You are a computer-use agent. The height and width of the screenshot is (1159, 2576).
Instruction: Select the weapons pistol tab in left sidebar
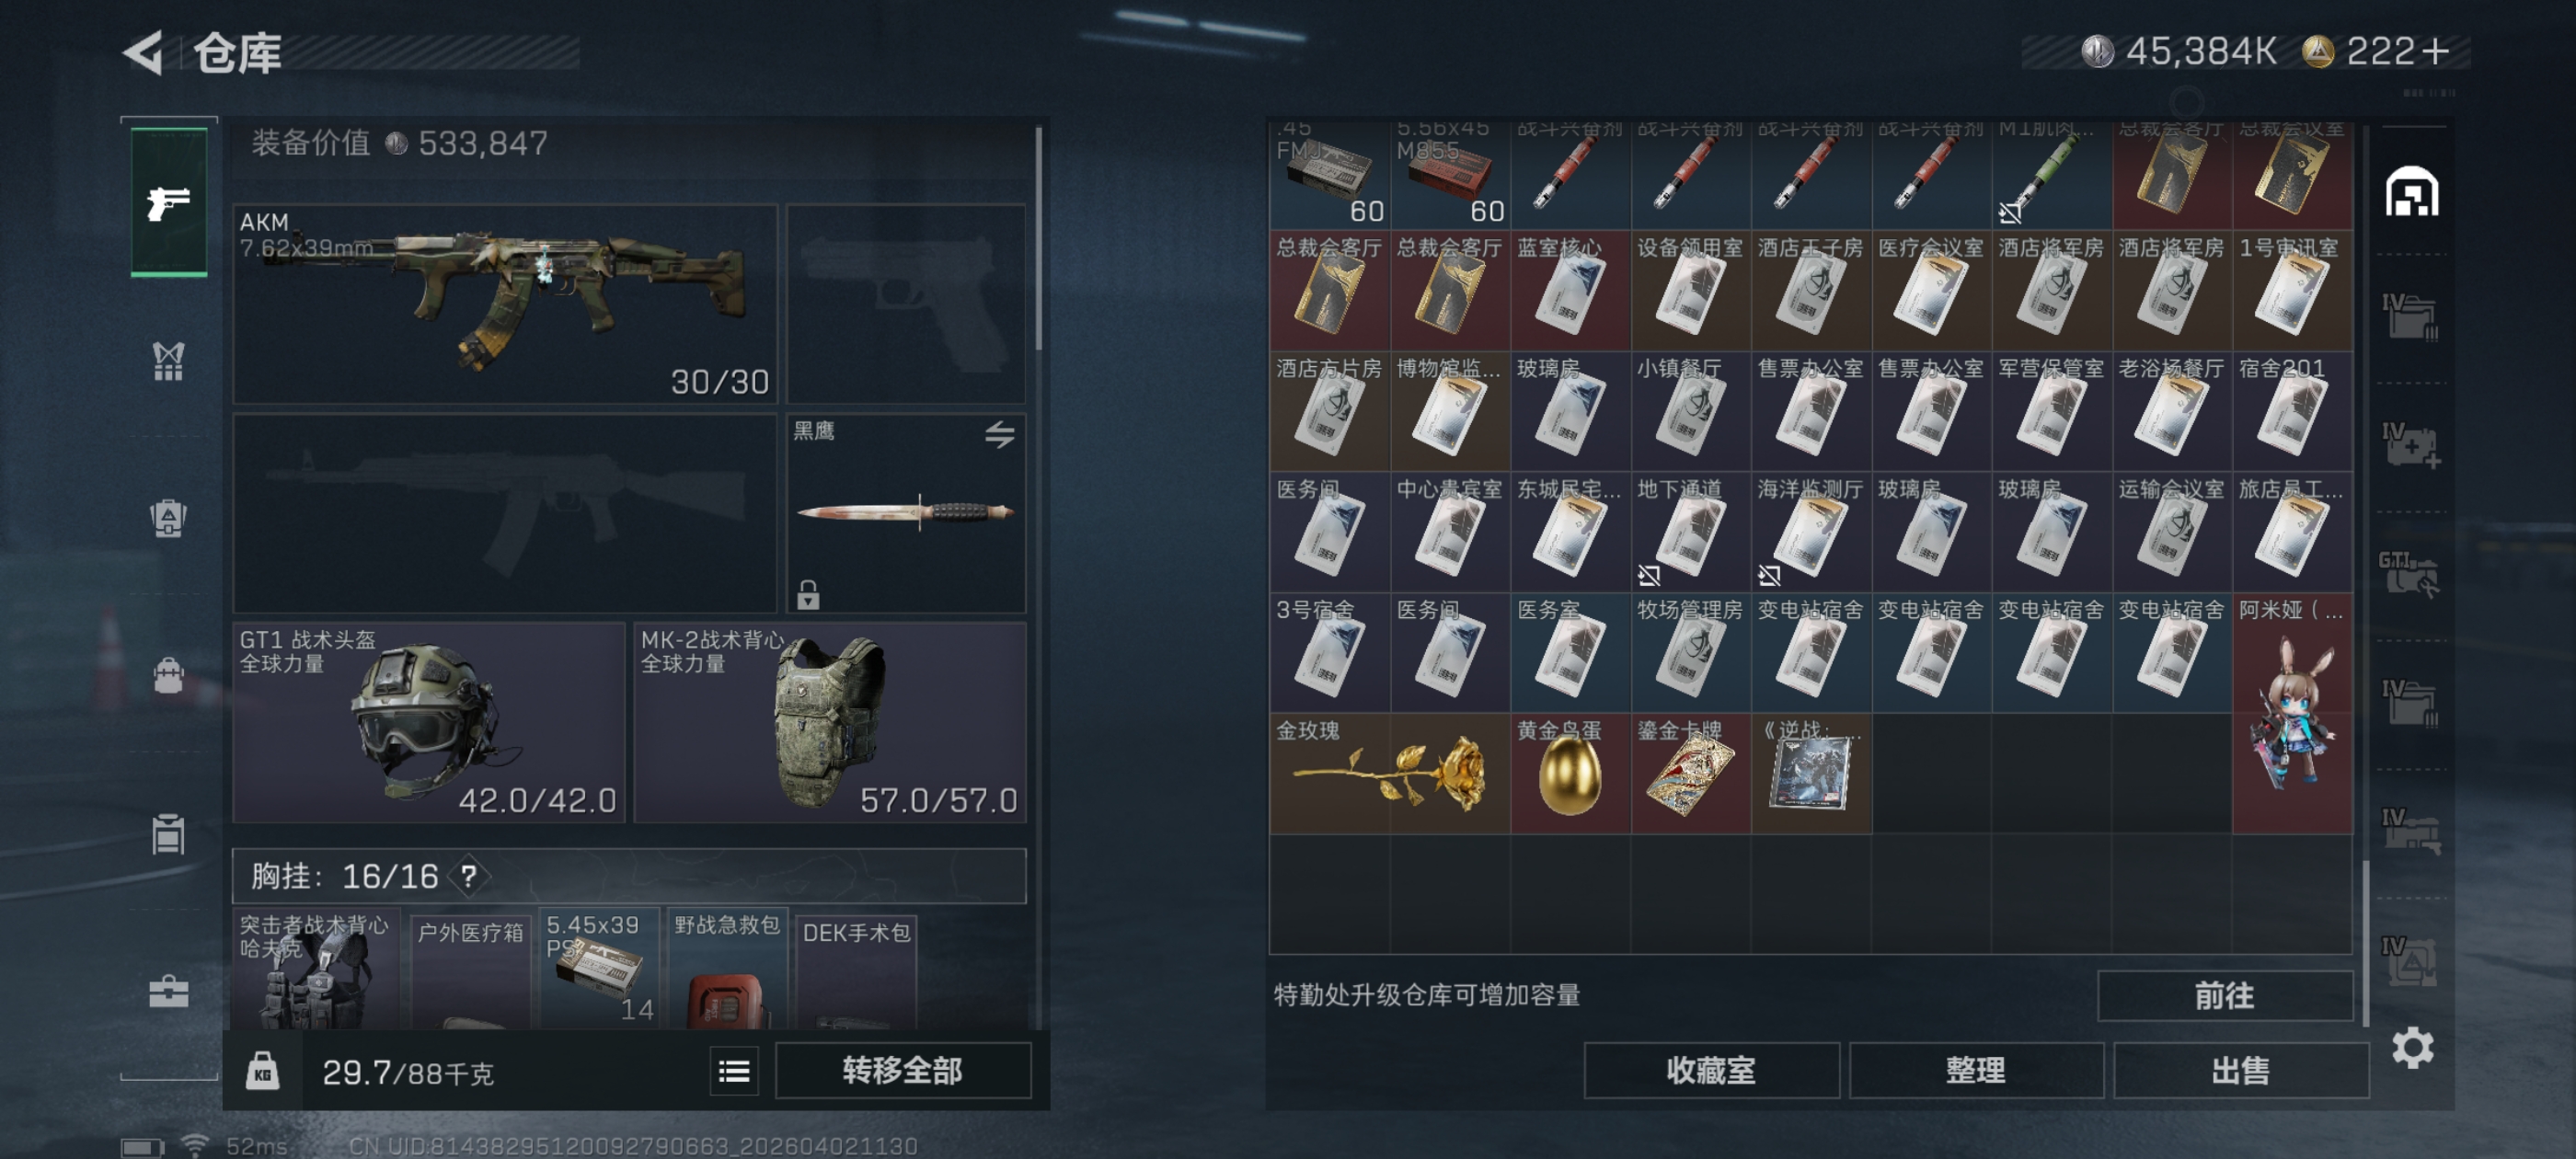point(169,203)
